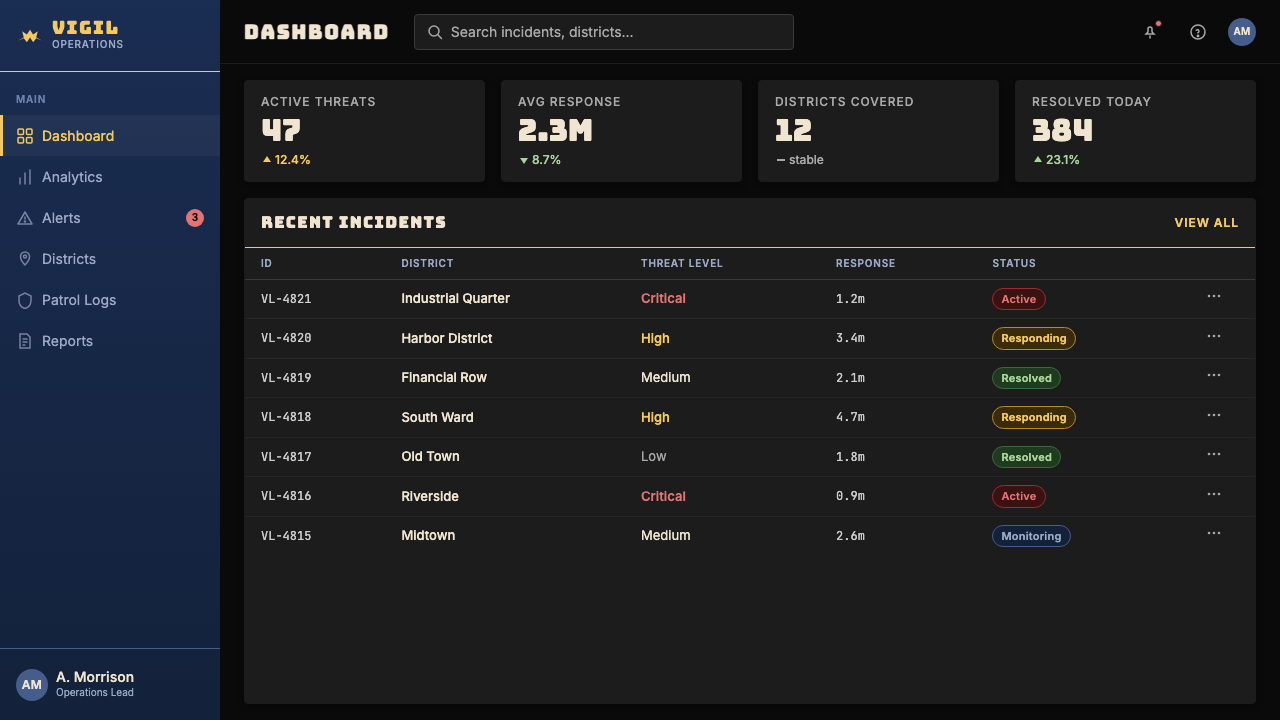The width and height of the screenshot is (1280, 720).
Task: Open Analytics section
Action: click(110, 177)
